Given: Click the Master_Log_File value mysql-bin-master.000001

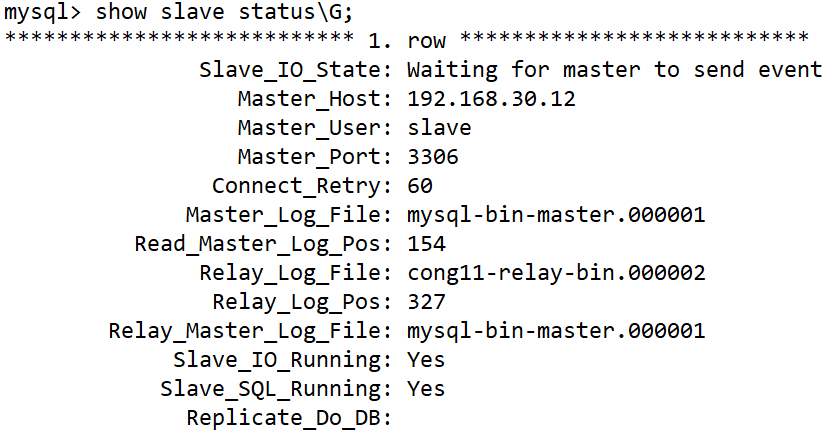Looking at the screenshot, I should click(556, 215).
